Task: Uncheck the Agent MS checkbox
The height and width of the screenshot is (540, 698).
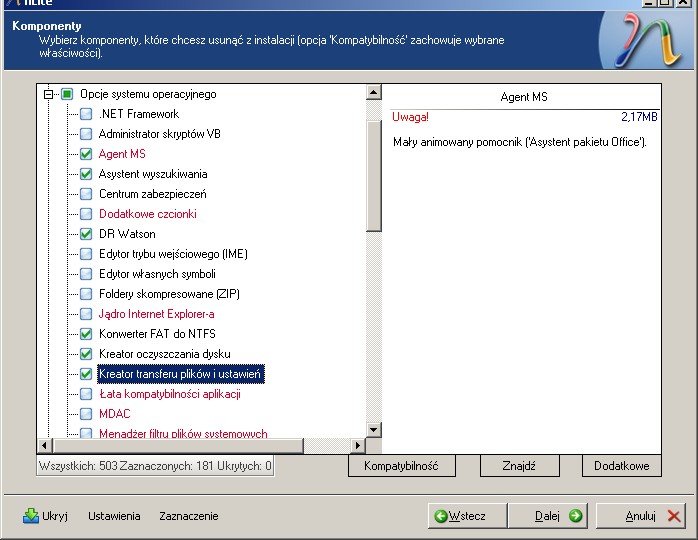Action: (86, 154)
